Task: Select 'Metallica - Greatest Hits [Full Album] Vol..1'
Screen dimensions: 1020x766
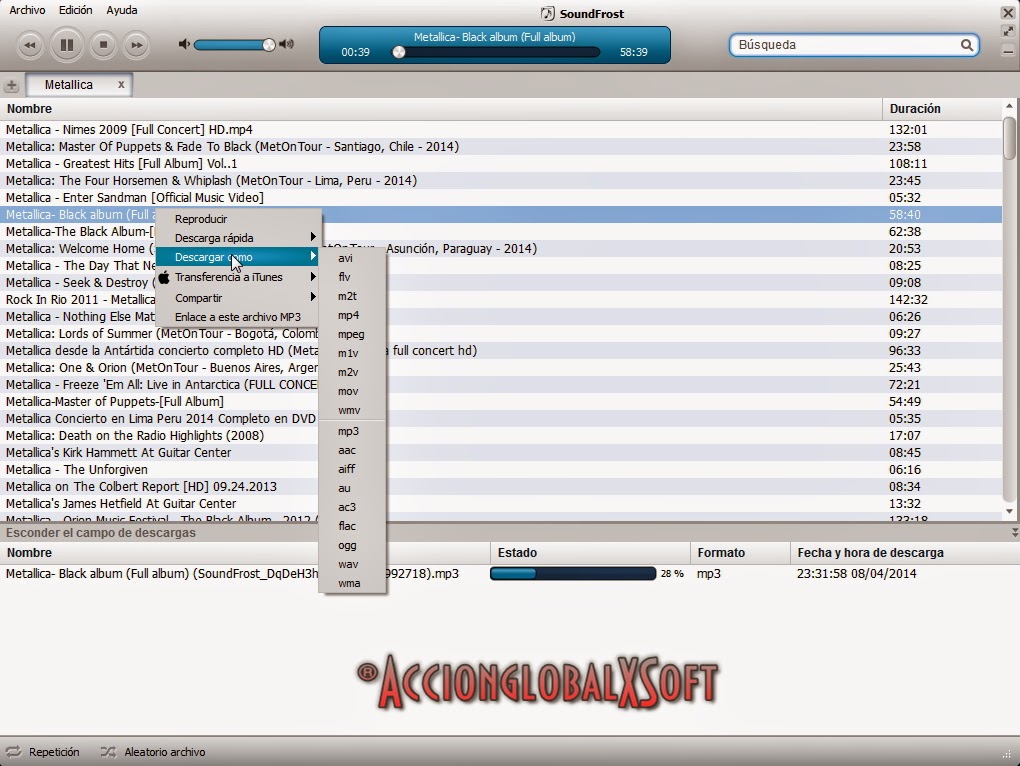Action: point(501,163)
